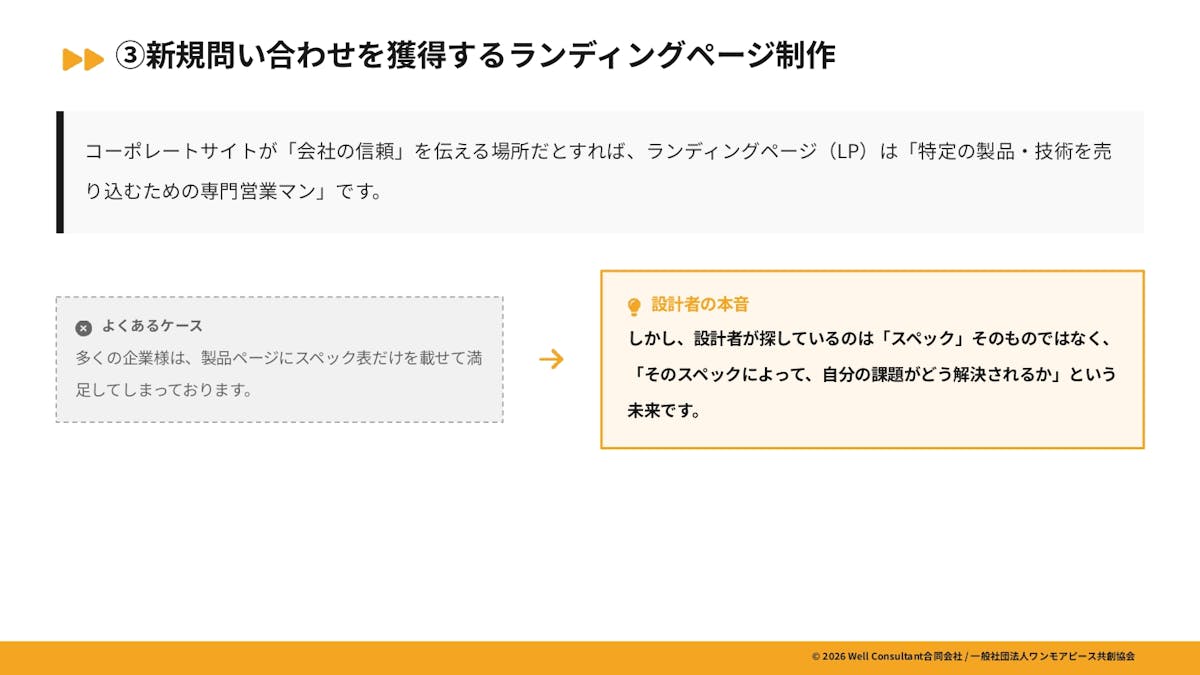The height and width of the screenshot is (675, 1200).
Task: Click the line starting 多くの企業様は
Action: coord(278,358)
